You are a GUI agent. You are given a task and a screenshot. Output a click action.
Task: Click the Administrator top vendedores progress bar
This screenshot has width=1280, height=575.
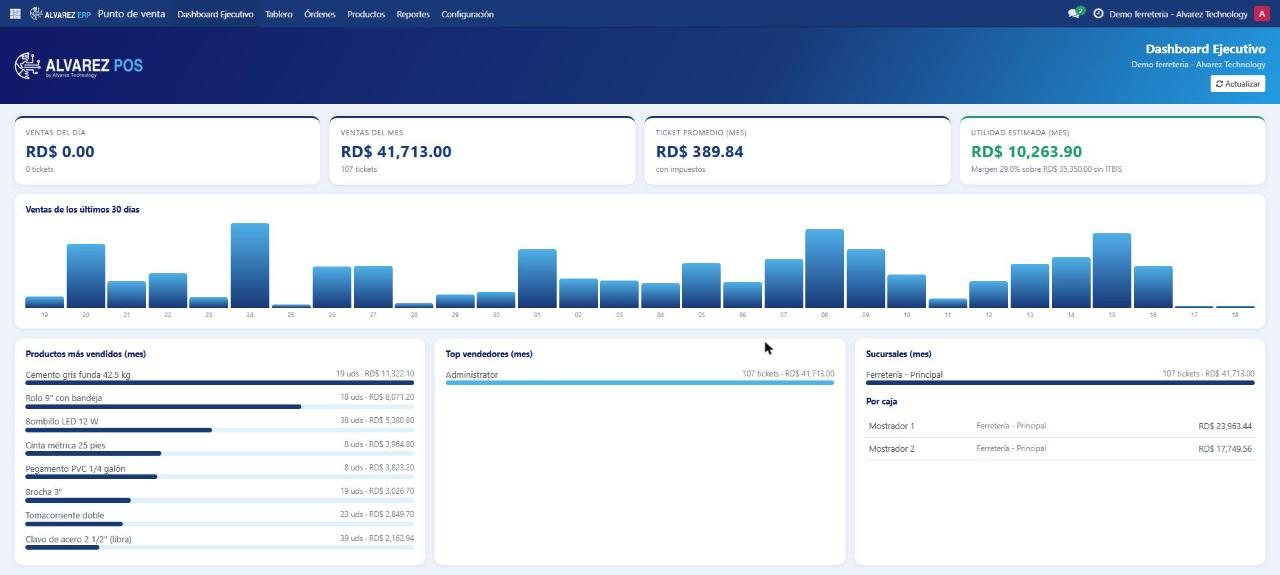pos(640,383)
